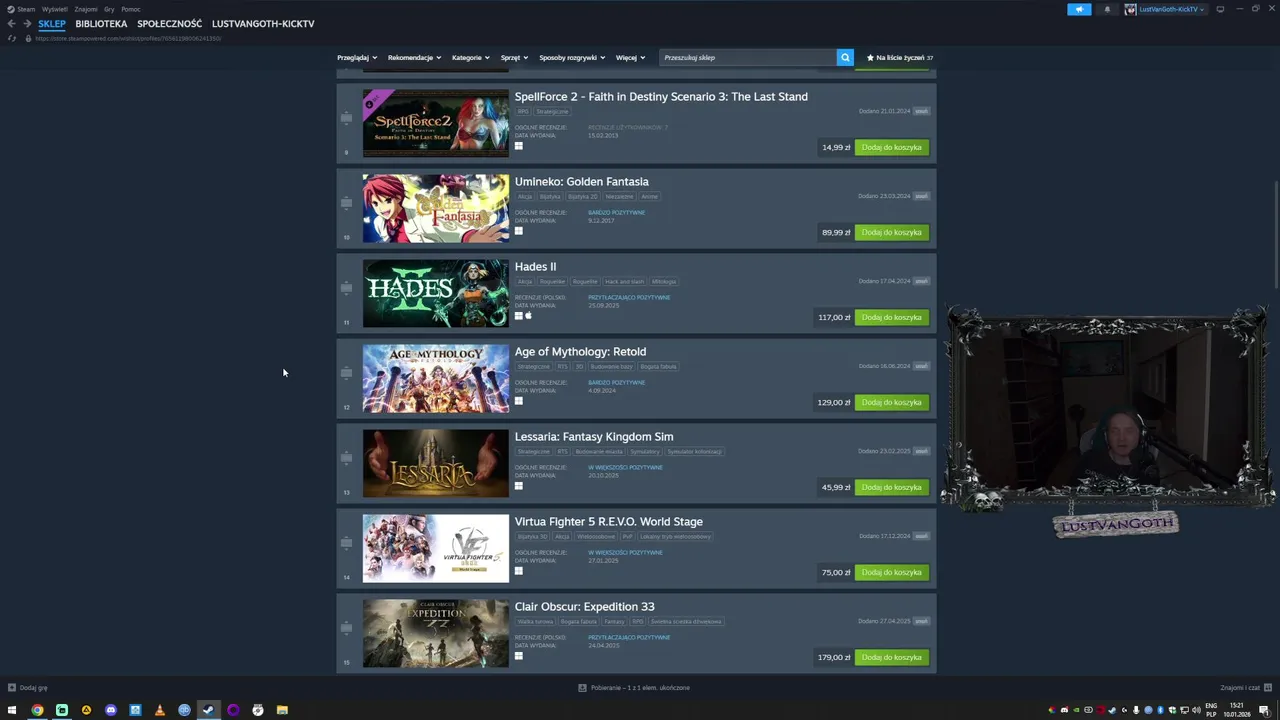
Task: Open the Hades II game thumbnail
Action: tap(435, 293)
